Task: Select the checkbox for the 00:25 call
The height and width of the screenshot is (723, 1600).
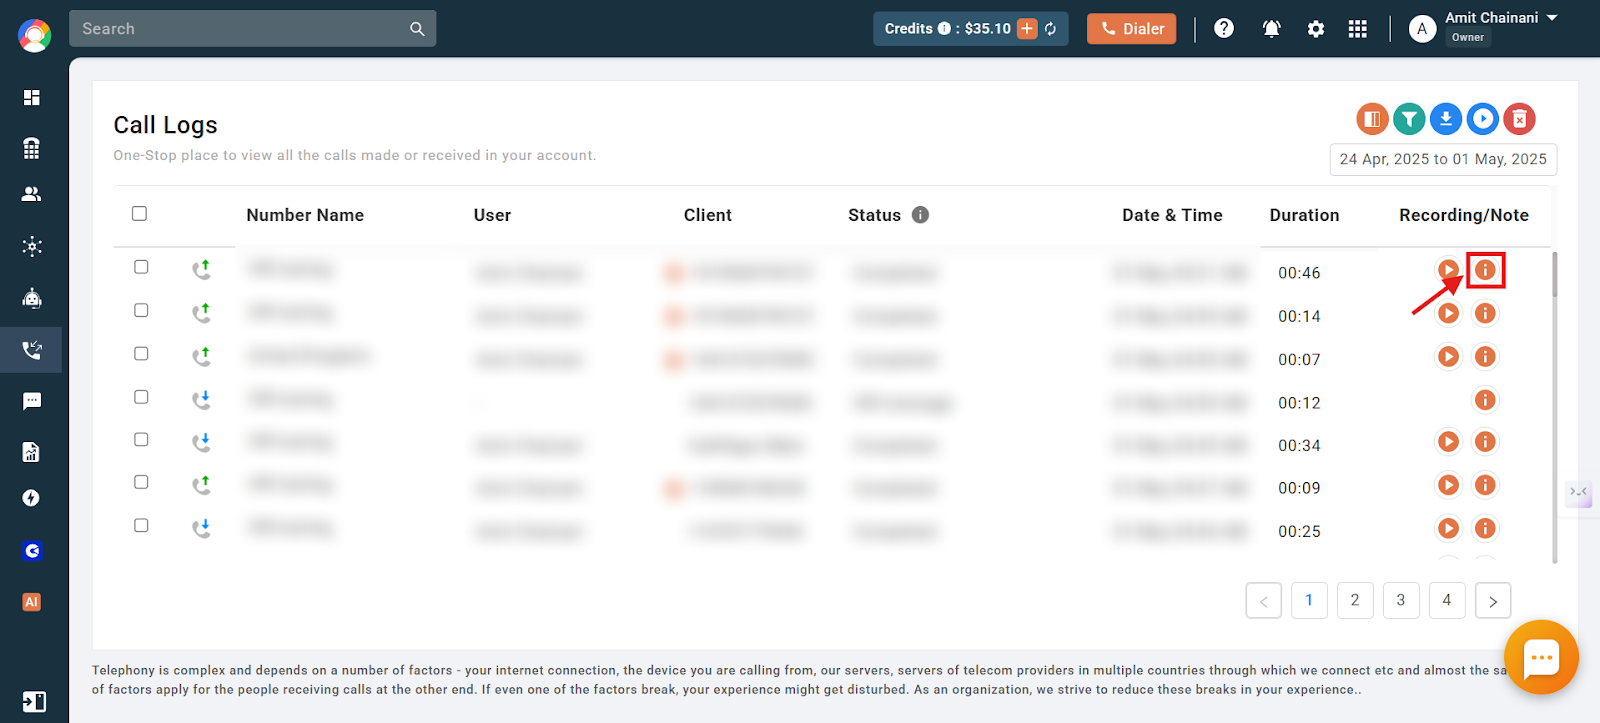Action: tap(141, 525)
